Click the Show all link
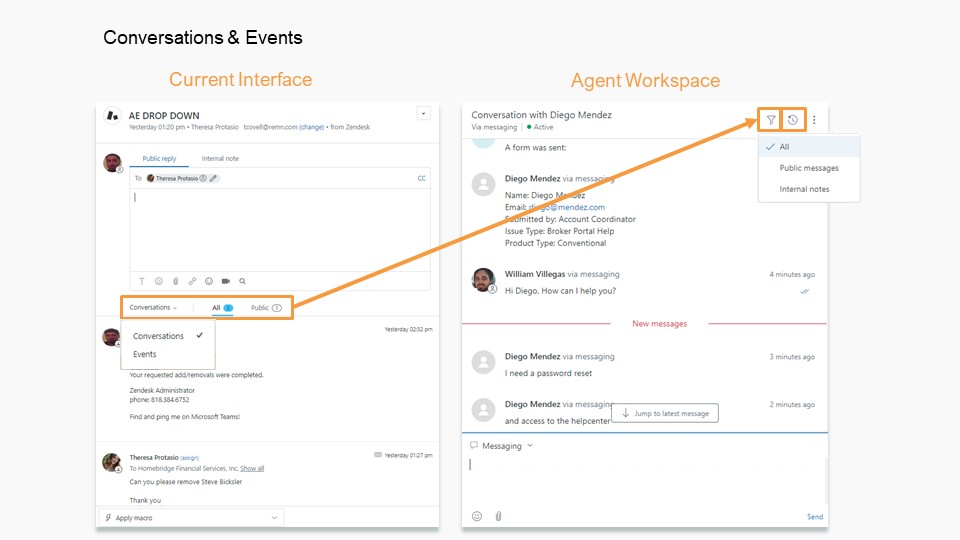Image resolution: width=960 pixels, height=540 pixels. coord(252,468)
